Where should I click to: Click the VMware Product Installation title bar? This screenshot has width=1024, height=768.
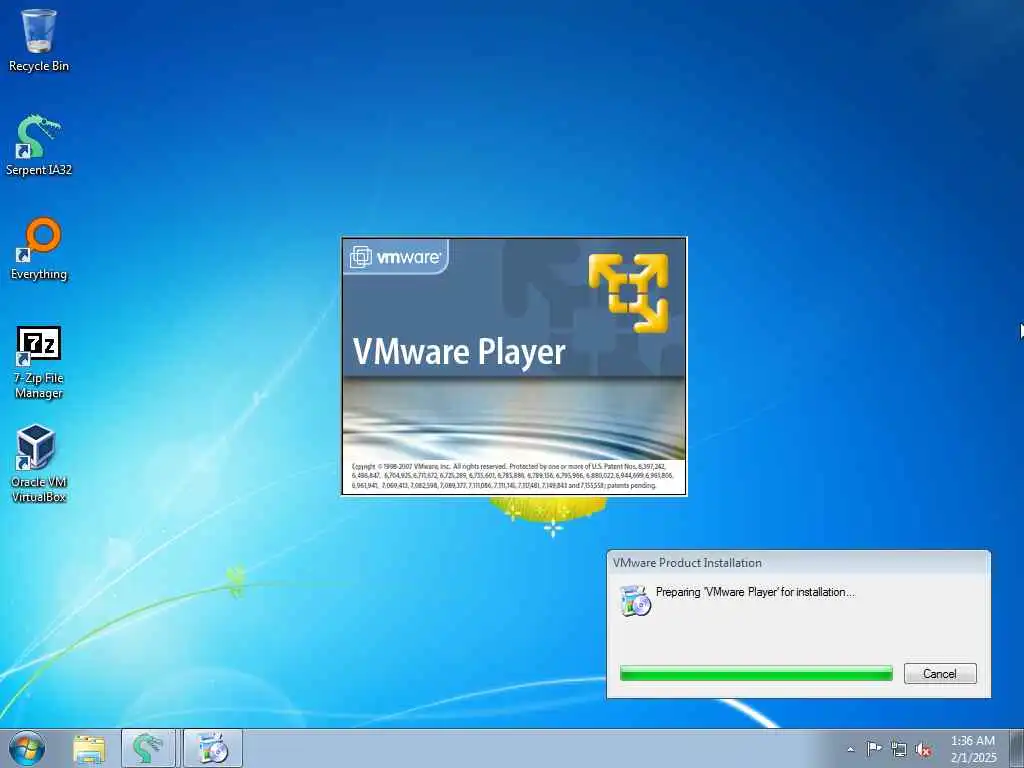coord(798,562)
